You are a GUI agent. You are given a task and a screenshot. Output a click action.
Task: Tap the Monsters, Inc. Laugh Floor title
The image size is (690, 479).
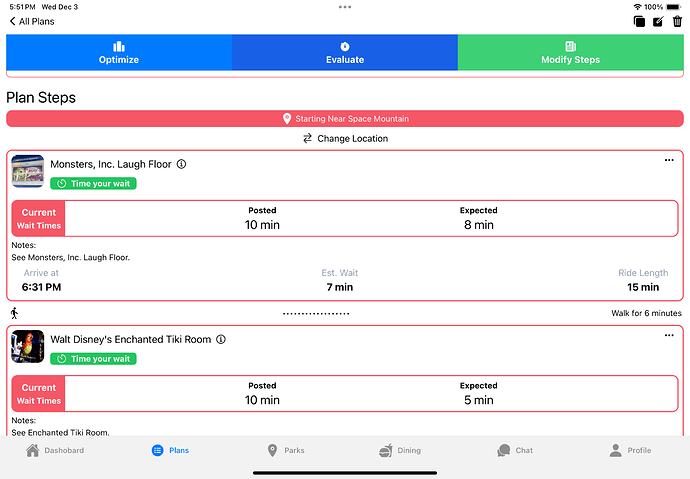pos(111,164)
